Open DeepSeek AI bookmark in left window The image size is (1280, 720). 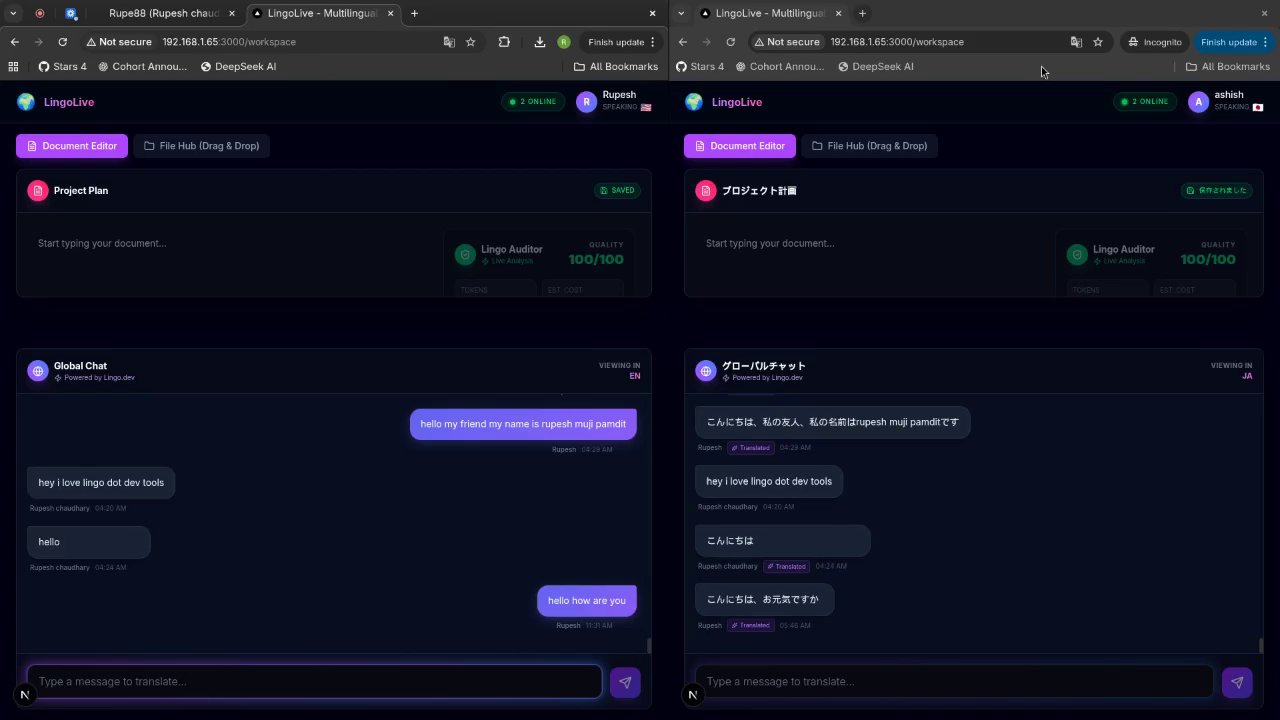[238, 67]
